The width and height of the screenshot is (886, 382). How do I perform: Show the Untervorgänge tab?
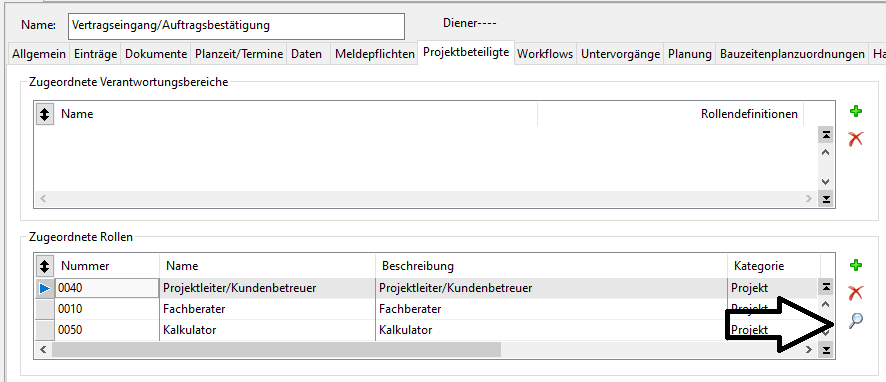pos(620,54)
